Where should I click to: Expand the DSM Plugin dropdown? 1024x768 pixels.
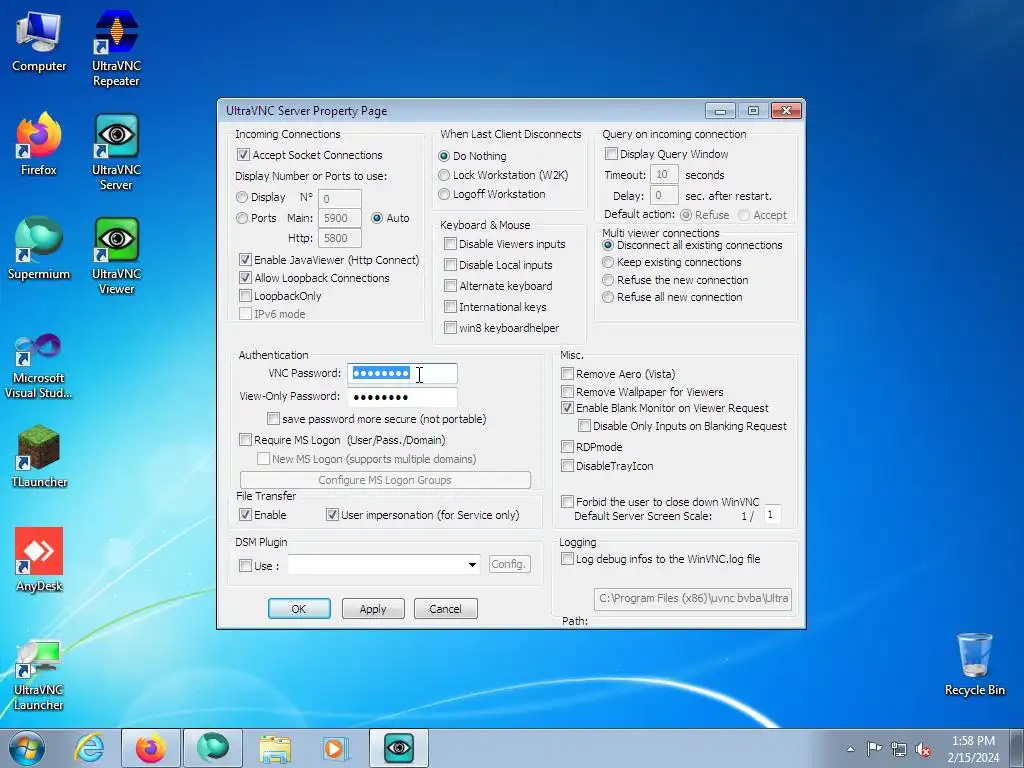[x=472, y=565]
